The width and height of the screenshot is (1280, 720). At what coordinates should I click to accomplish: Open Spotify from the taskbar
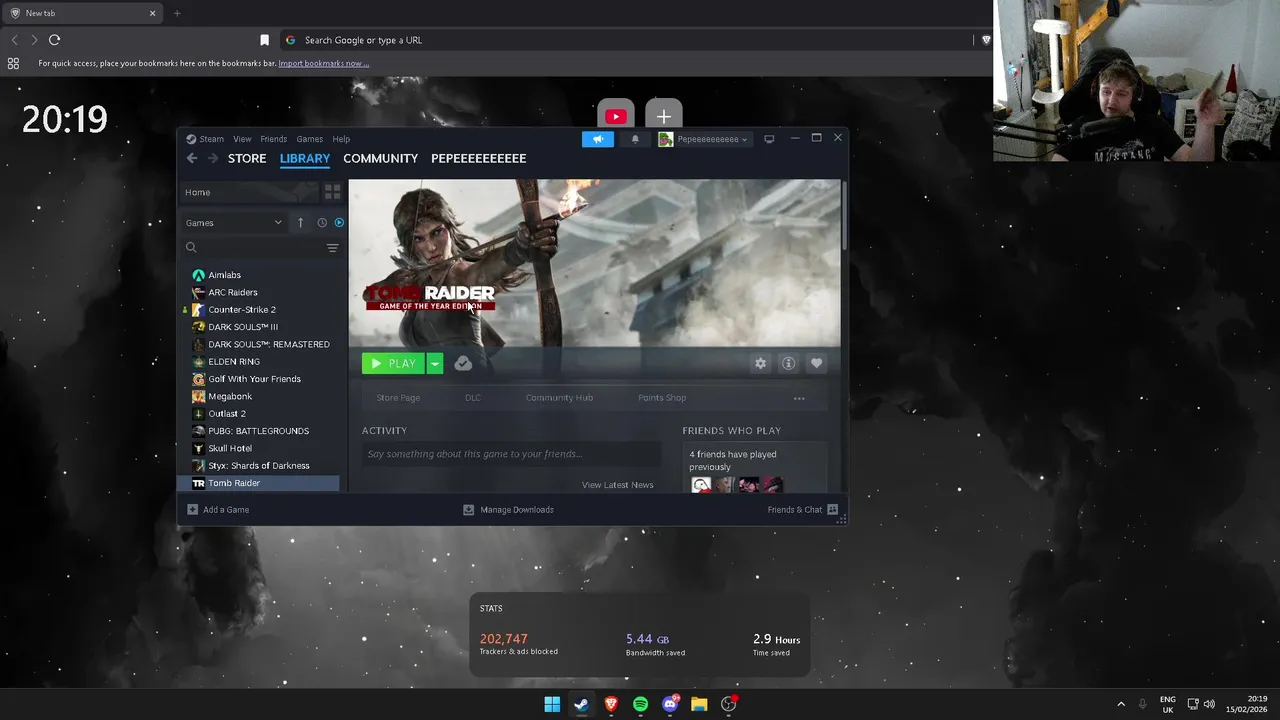point(640,704)
